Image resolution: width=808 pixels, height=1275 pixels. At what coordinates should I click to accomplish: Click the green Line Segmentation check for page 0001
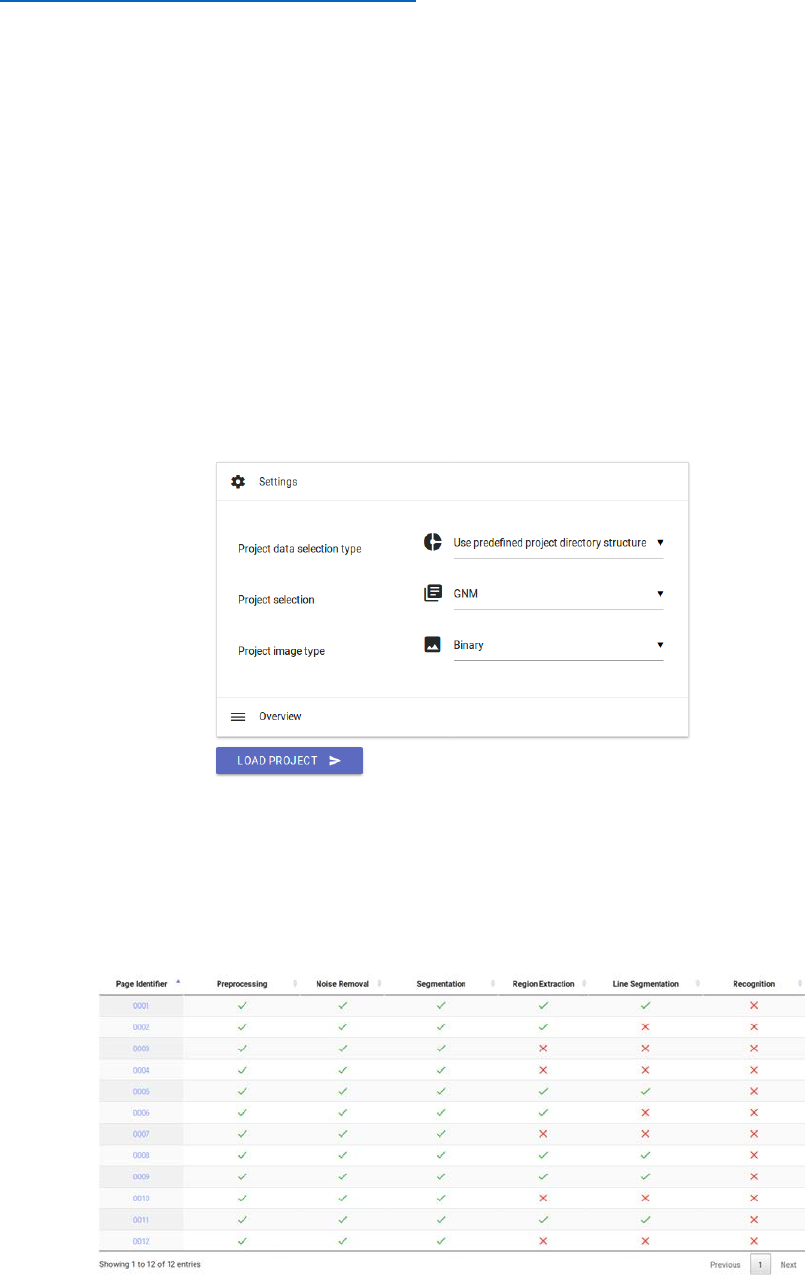645,1005
